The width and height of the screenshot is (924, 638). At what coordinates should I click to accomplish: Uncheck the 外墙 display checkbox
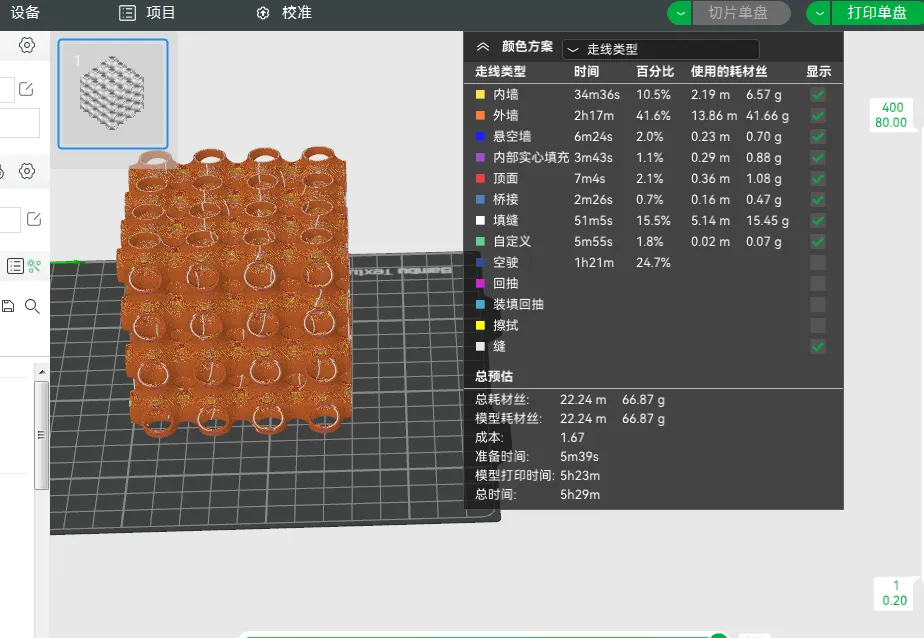817,115
